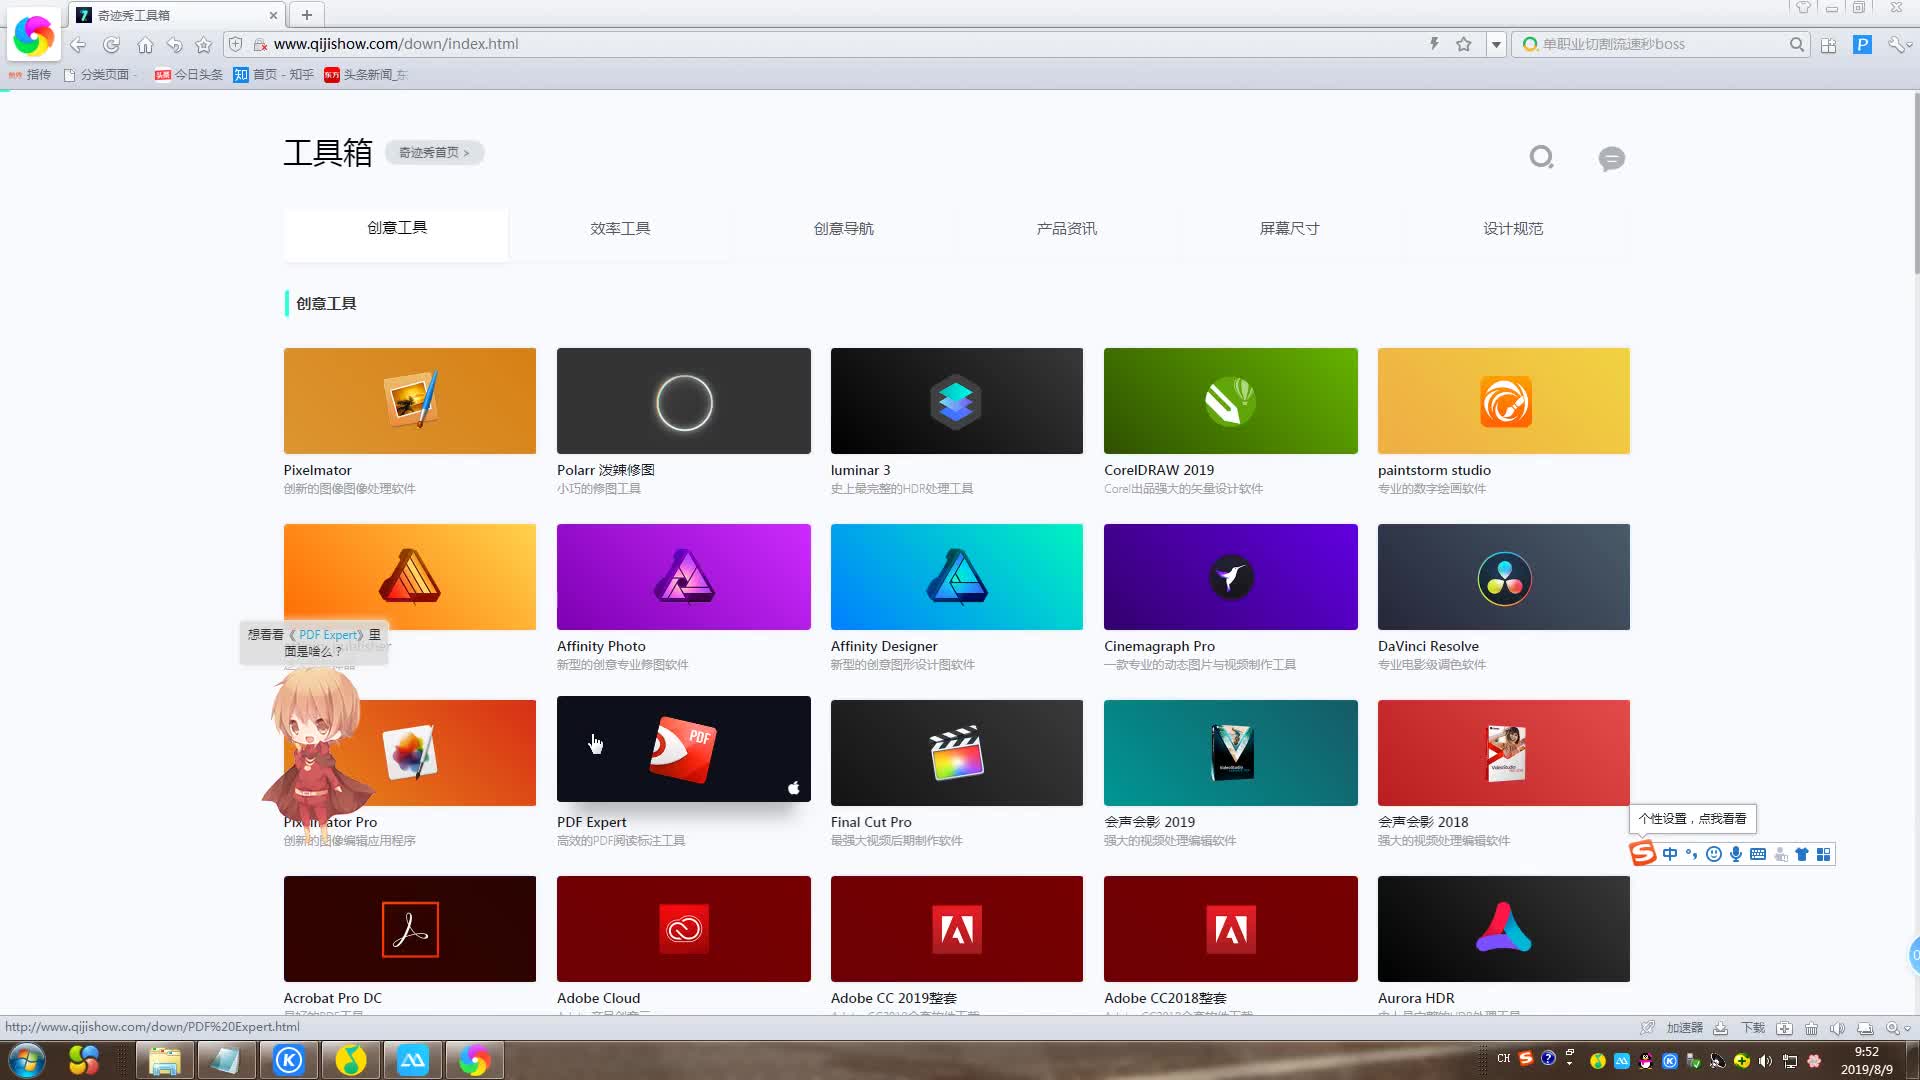The width and height of the screenshot is (1920, 1080).
Task: Open Sogou soft keyboard icon
Action: pos(1758,854)
